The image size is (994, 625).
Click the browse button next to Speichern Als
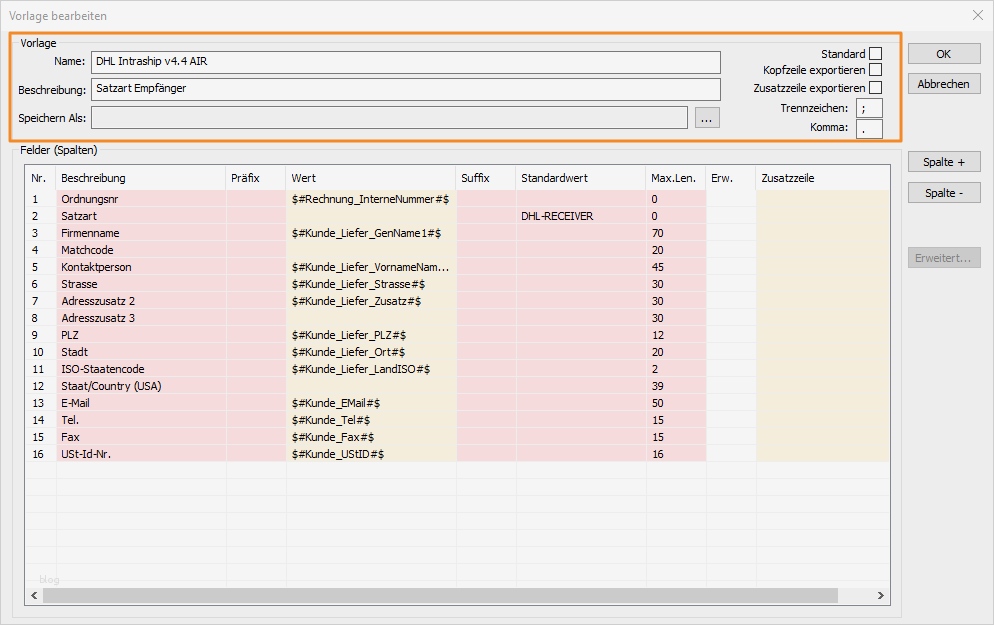706,118
